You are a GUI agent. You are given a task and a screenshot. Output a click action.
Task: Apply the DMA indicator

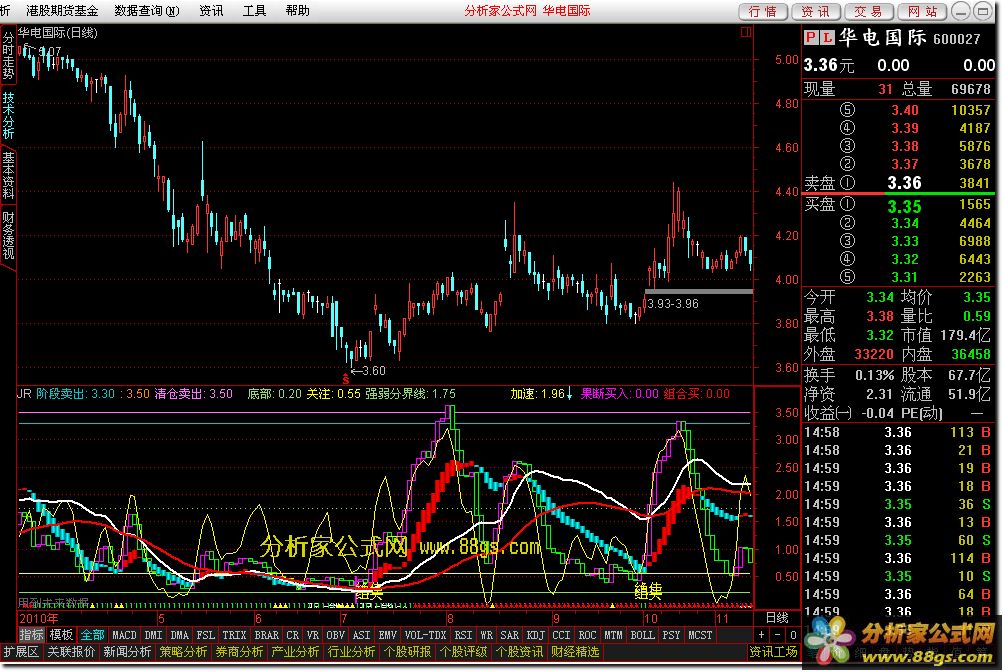click(x=180, y=635)
